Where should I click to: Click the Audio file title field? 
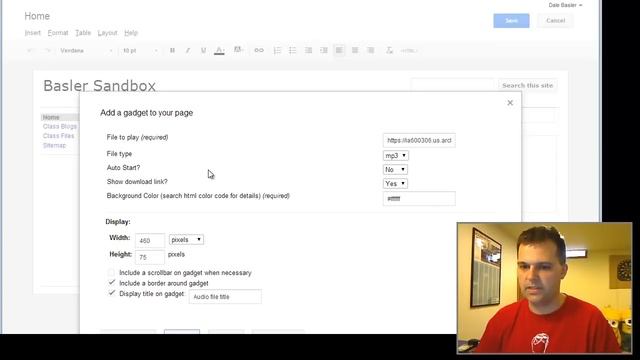click(x=225, y=297)
